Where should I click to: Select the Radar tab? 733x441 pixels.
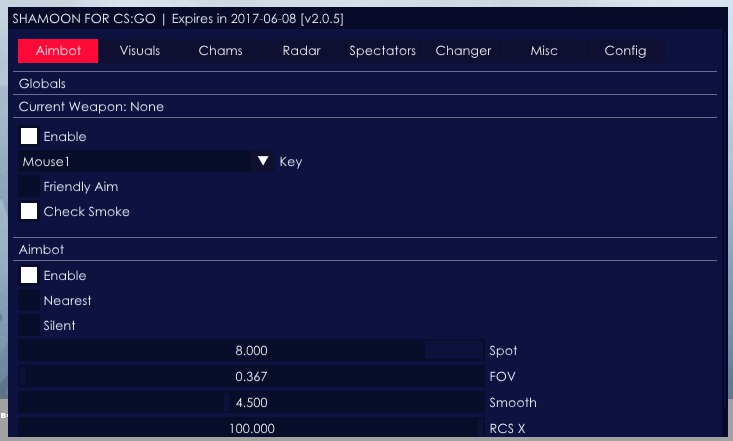click(301, 51)
